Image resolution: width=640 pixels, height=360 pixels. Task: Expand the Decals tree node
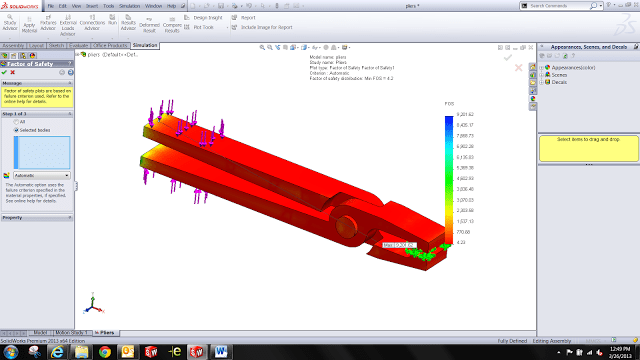coord(542,82)
